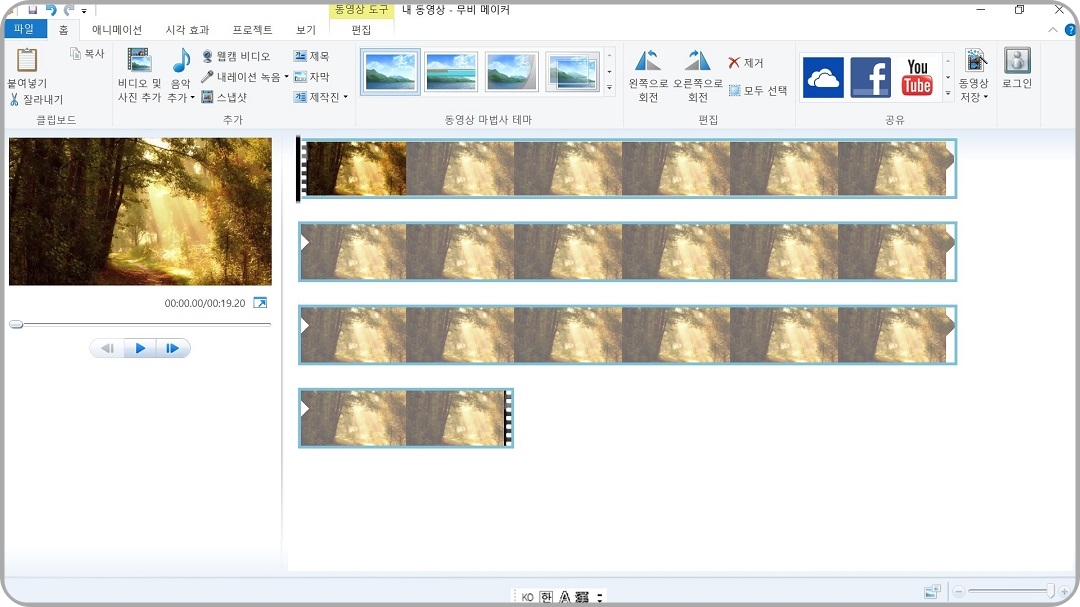Open the 동영상 저장 dropdown arrow
The width and height of the screenshot is (1080, 607).
pyautogui.click(x=986, y=97)
